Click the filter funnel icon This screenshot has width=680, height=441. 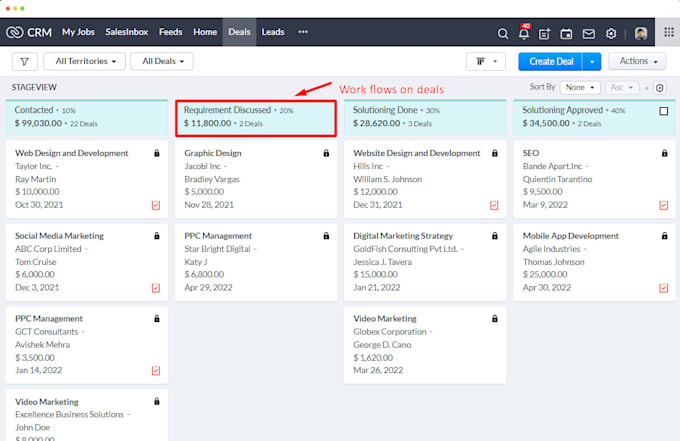click(x=25, y=62)
